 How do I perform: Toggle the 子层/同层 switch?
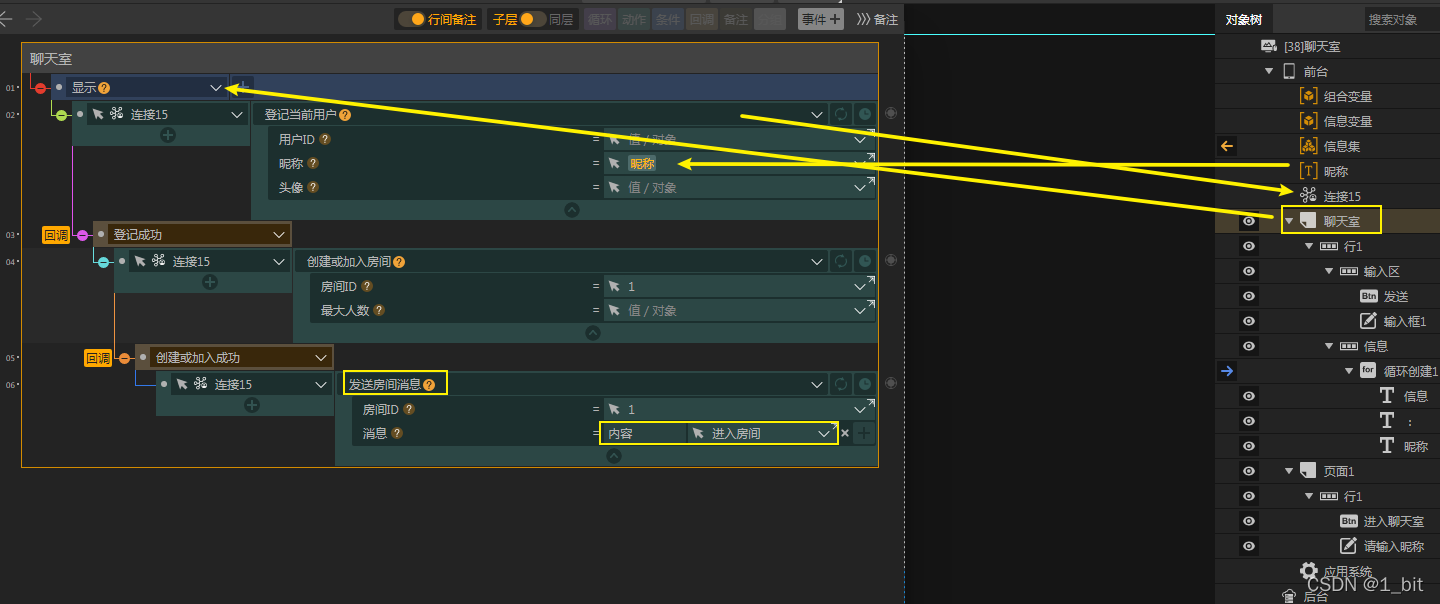533,19
